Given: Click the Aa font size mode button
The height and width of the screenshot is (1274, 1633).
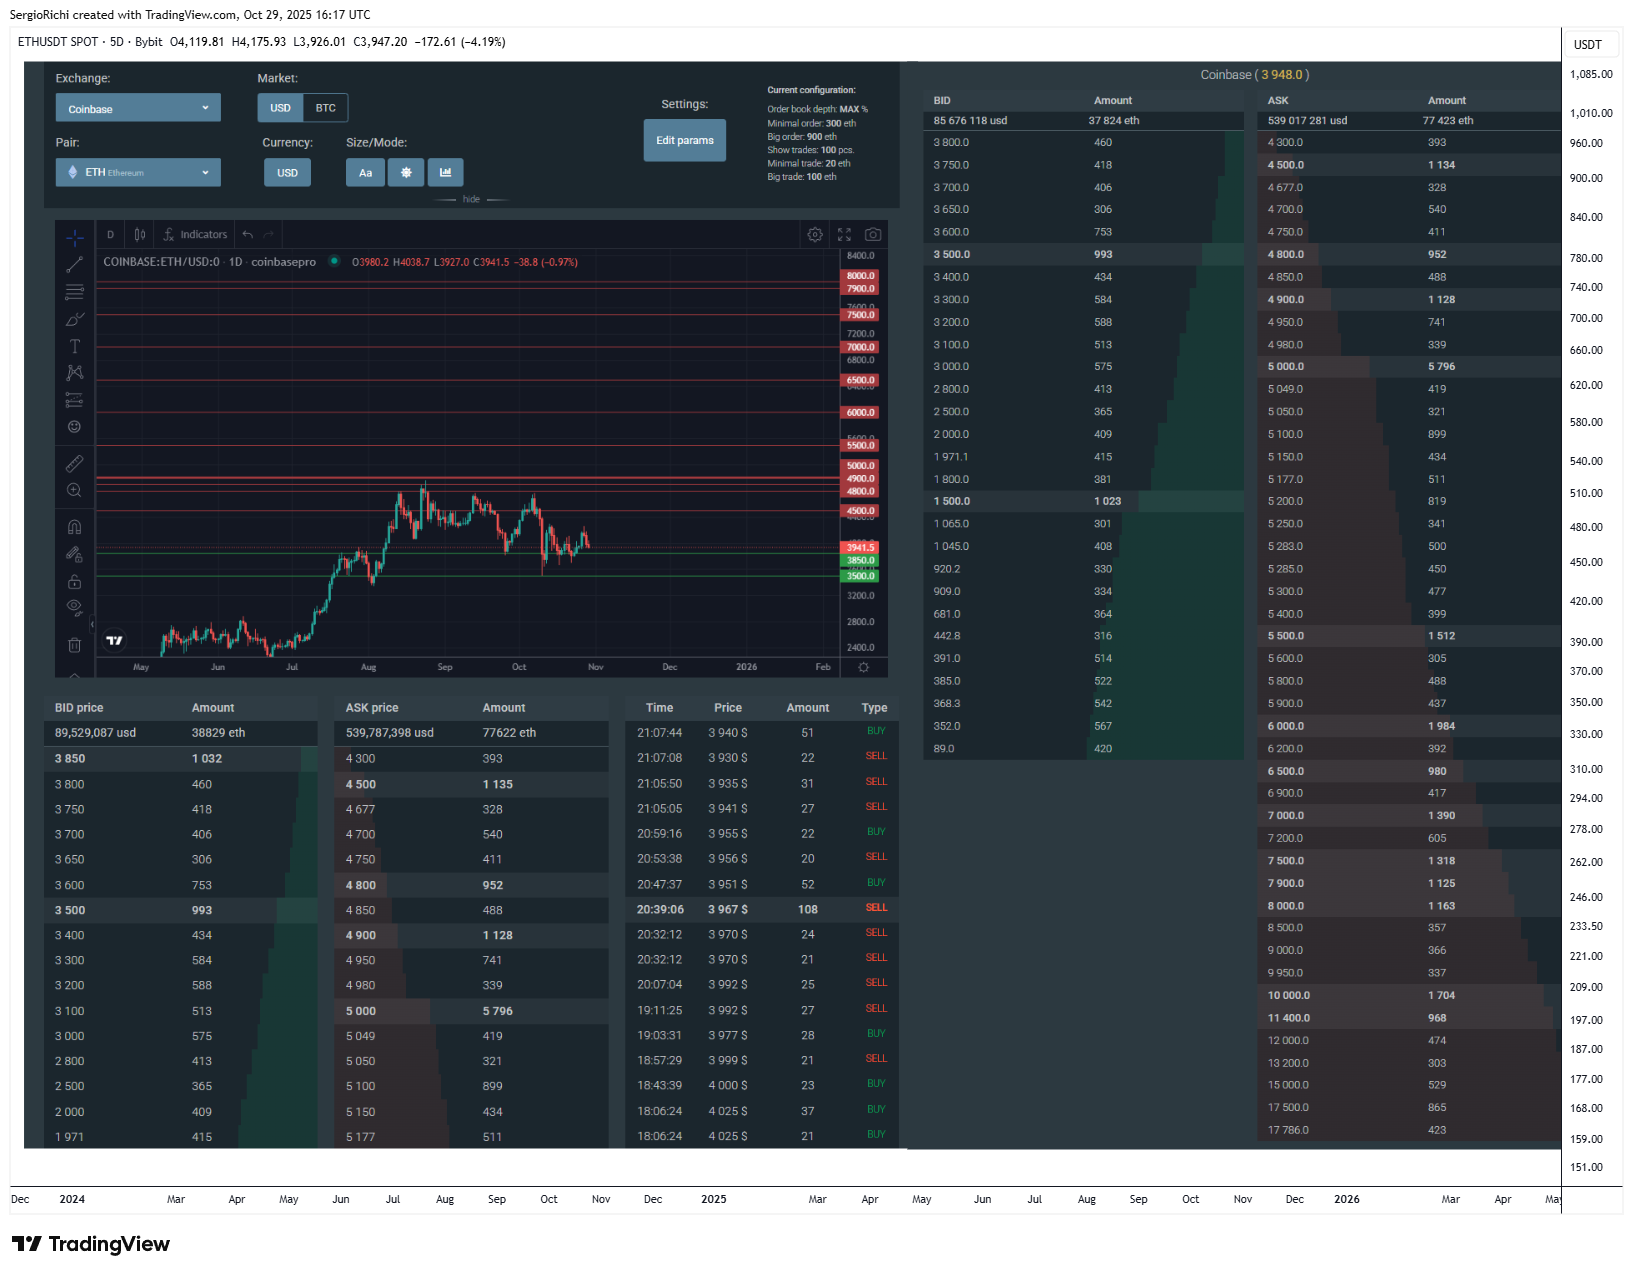Looking at the screenshot, I should point(365,172).
